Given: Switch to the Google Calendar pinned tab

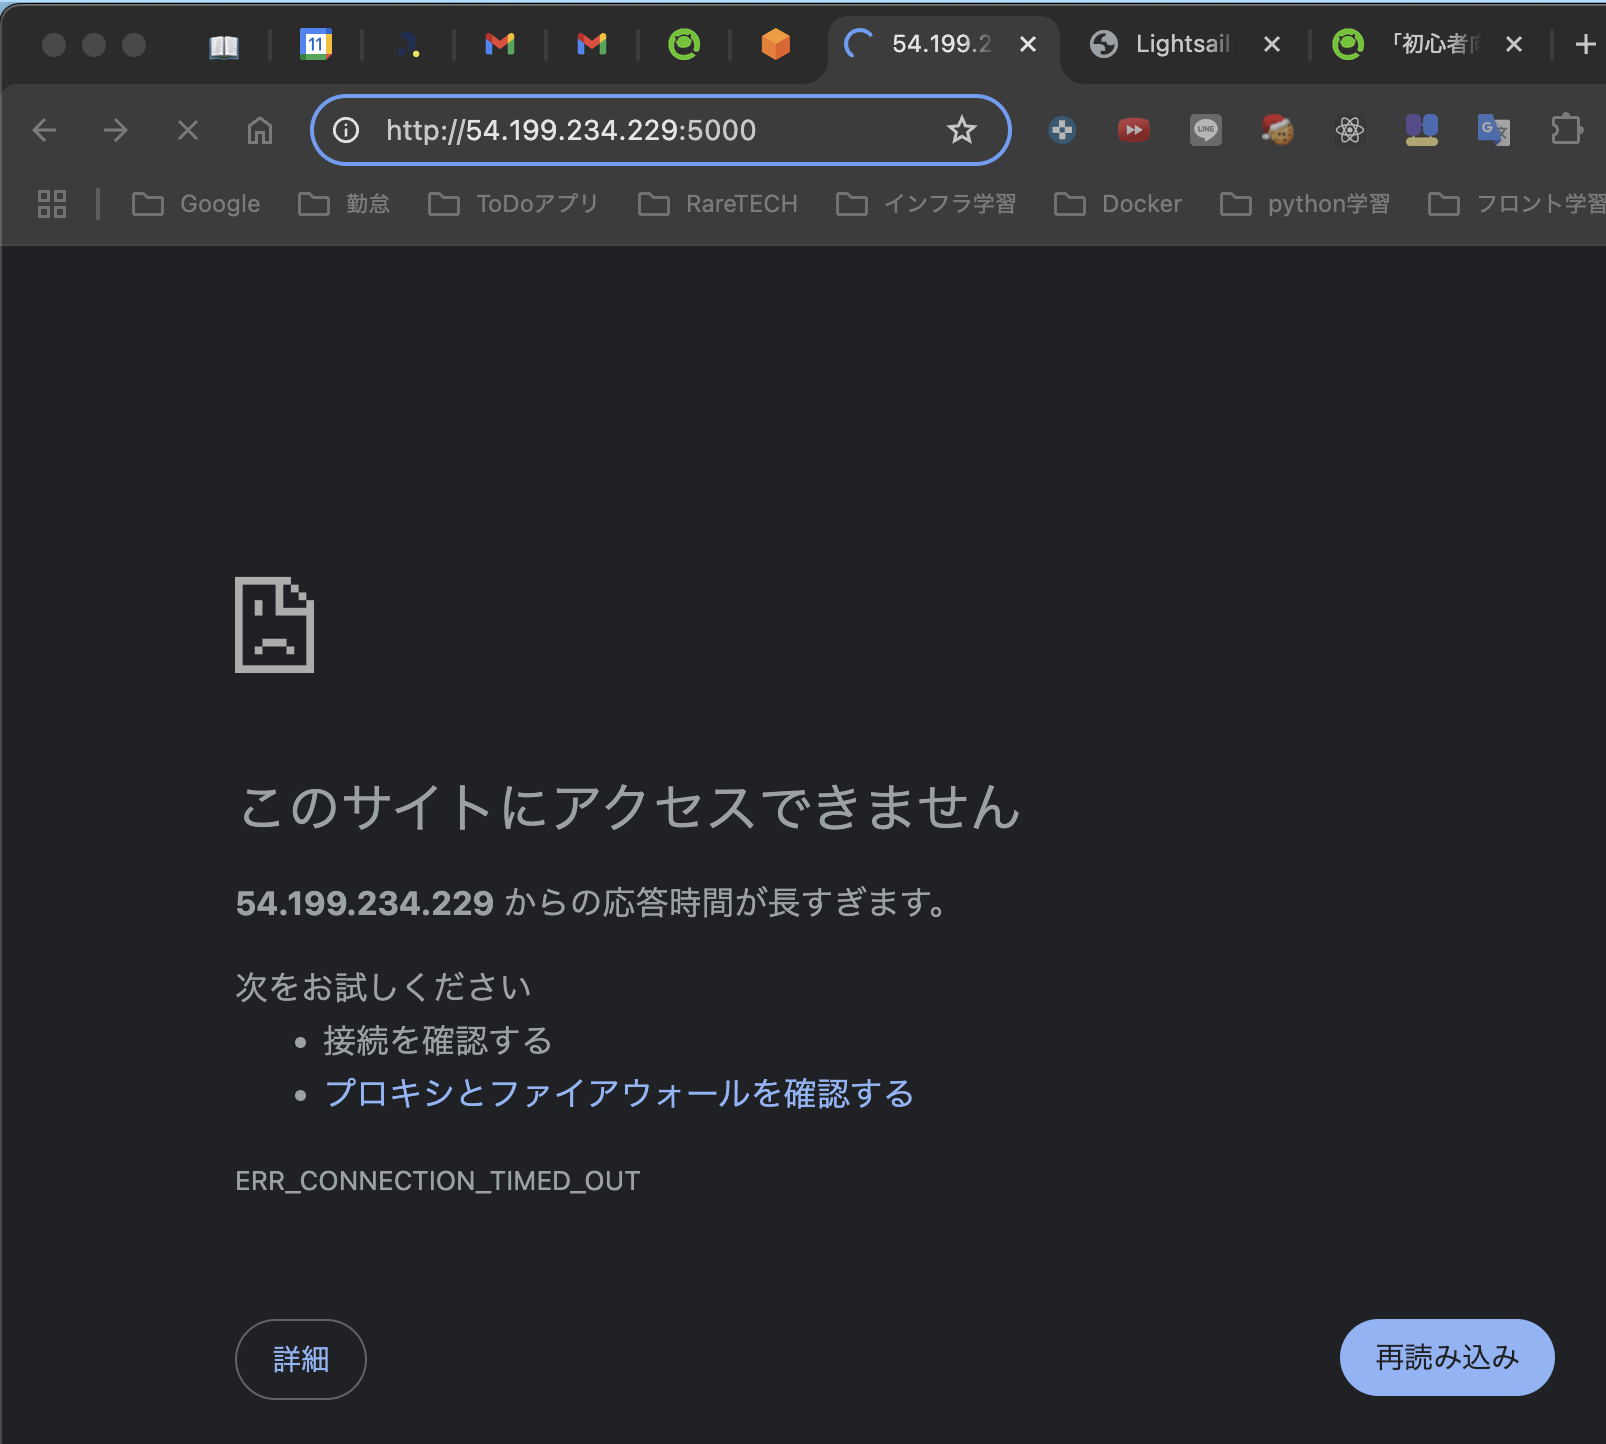Looking at the screenshot, I should [x=316, y=44].
